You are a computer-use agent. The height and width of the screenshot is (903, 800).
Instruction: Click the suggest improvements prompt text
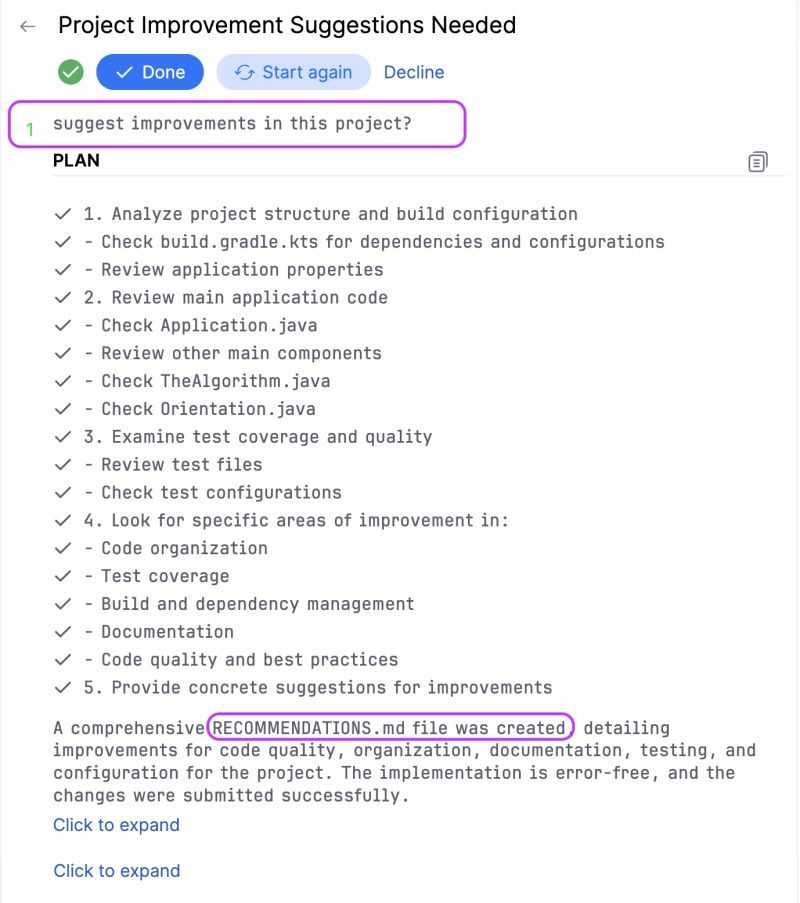pos(233,124)
